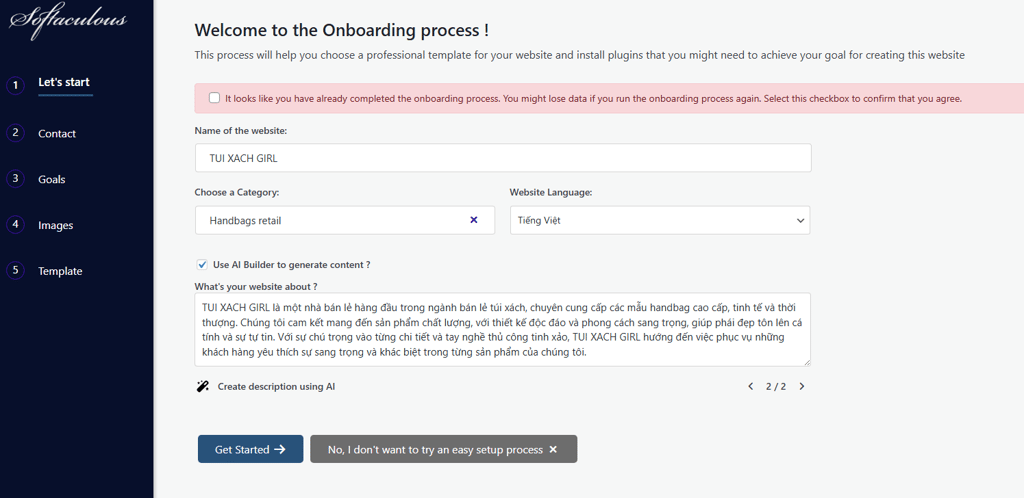The image size is (1024, 498).
Task: Open the Website Language dropdown
Action: [659, 220]
